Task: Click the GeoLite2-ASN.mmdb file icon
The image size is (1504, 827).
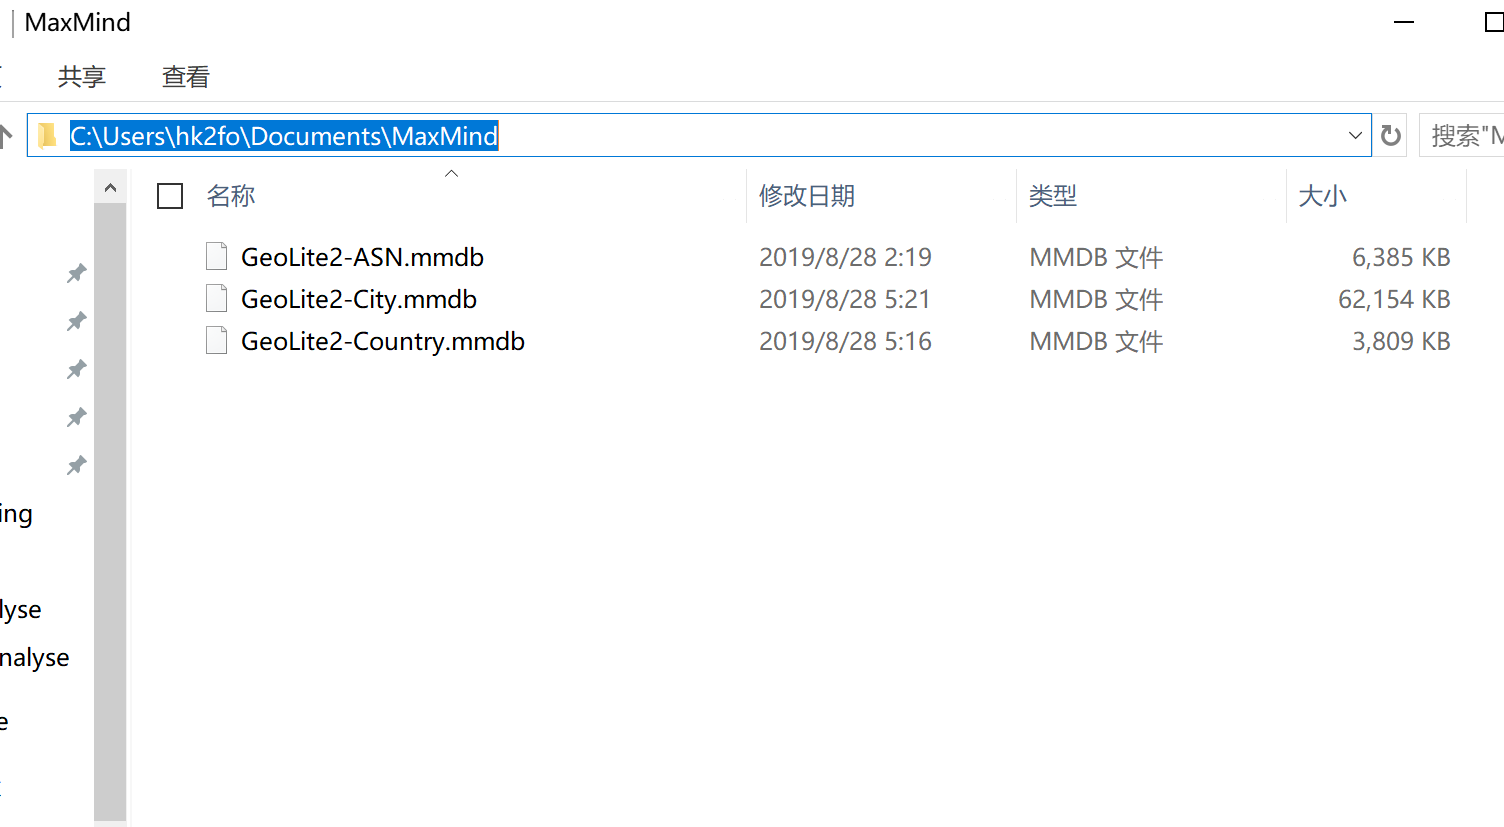Action: (x=216, y=257)
